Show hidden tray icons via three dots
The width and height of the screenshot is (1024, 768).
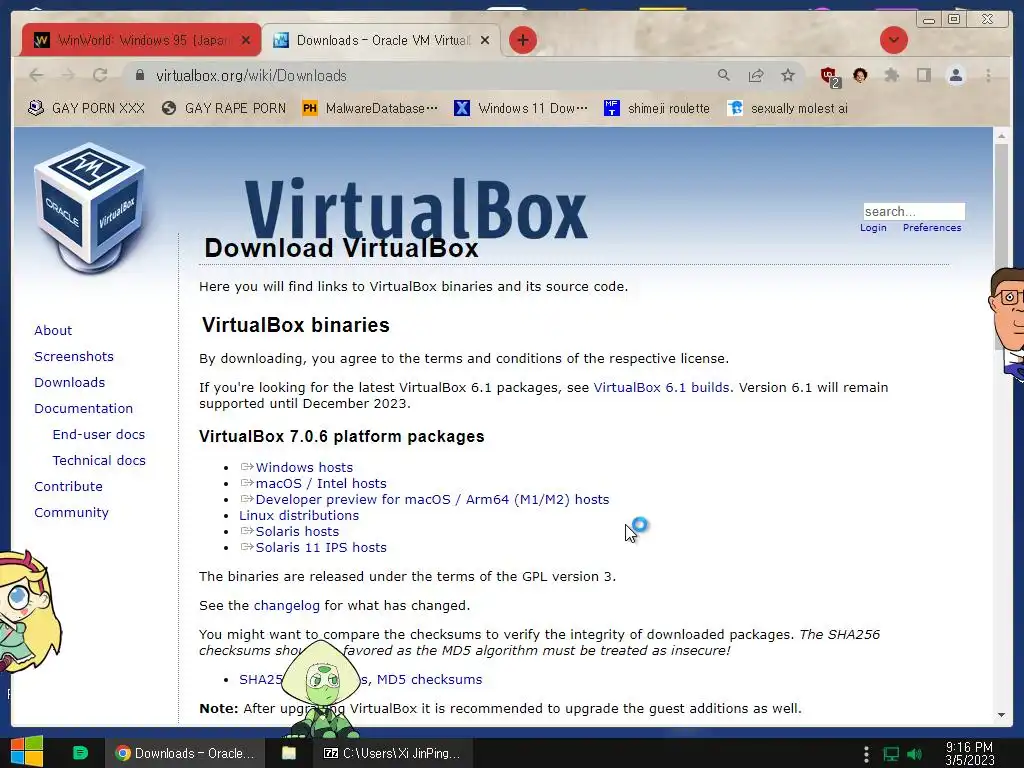tap(866, 754)
